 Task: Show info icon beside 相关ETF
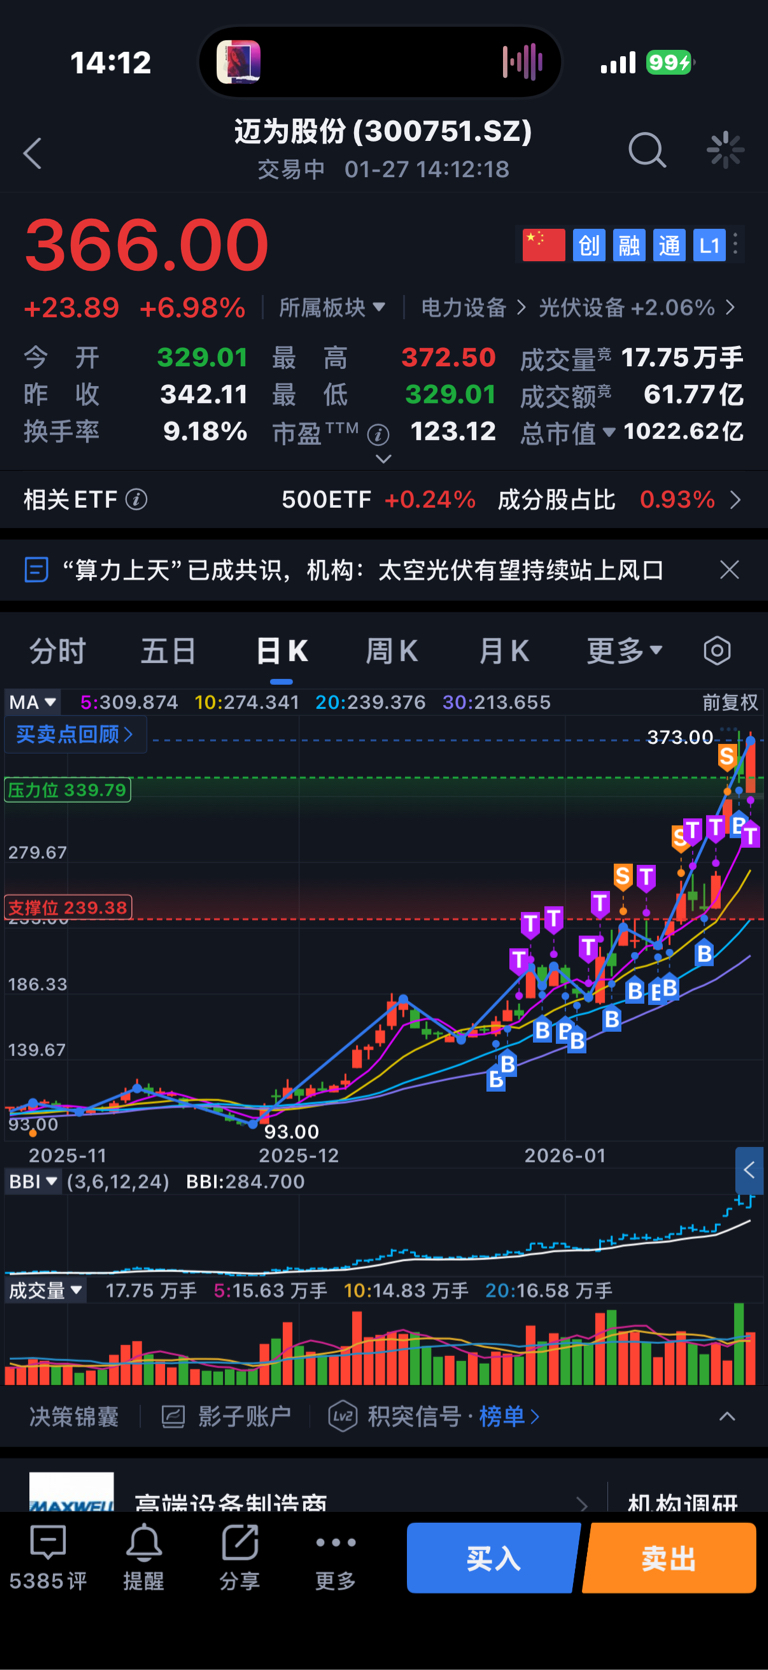coord(137,499)
